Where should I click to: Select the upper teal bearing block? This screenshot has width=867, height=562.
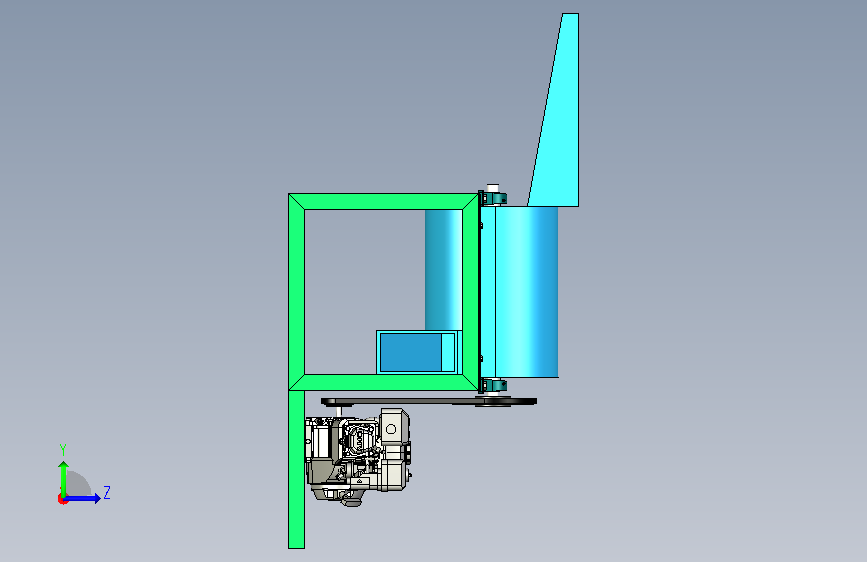493,198
